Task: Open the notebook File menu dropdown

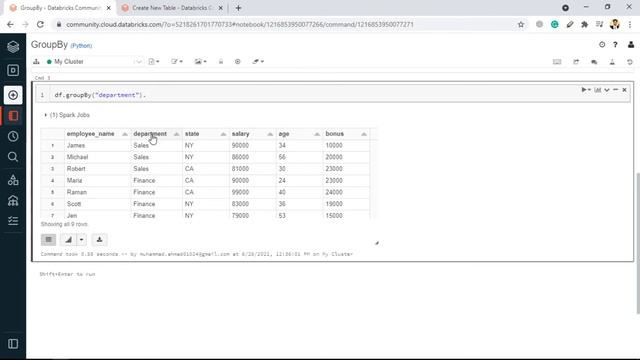Action: 154,62
